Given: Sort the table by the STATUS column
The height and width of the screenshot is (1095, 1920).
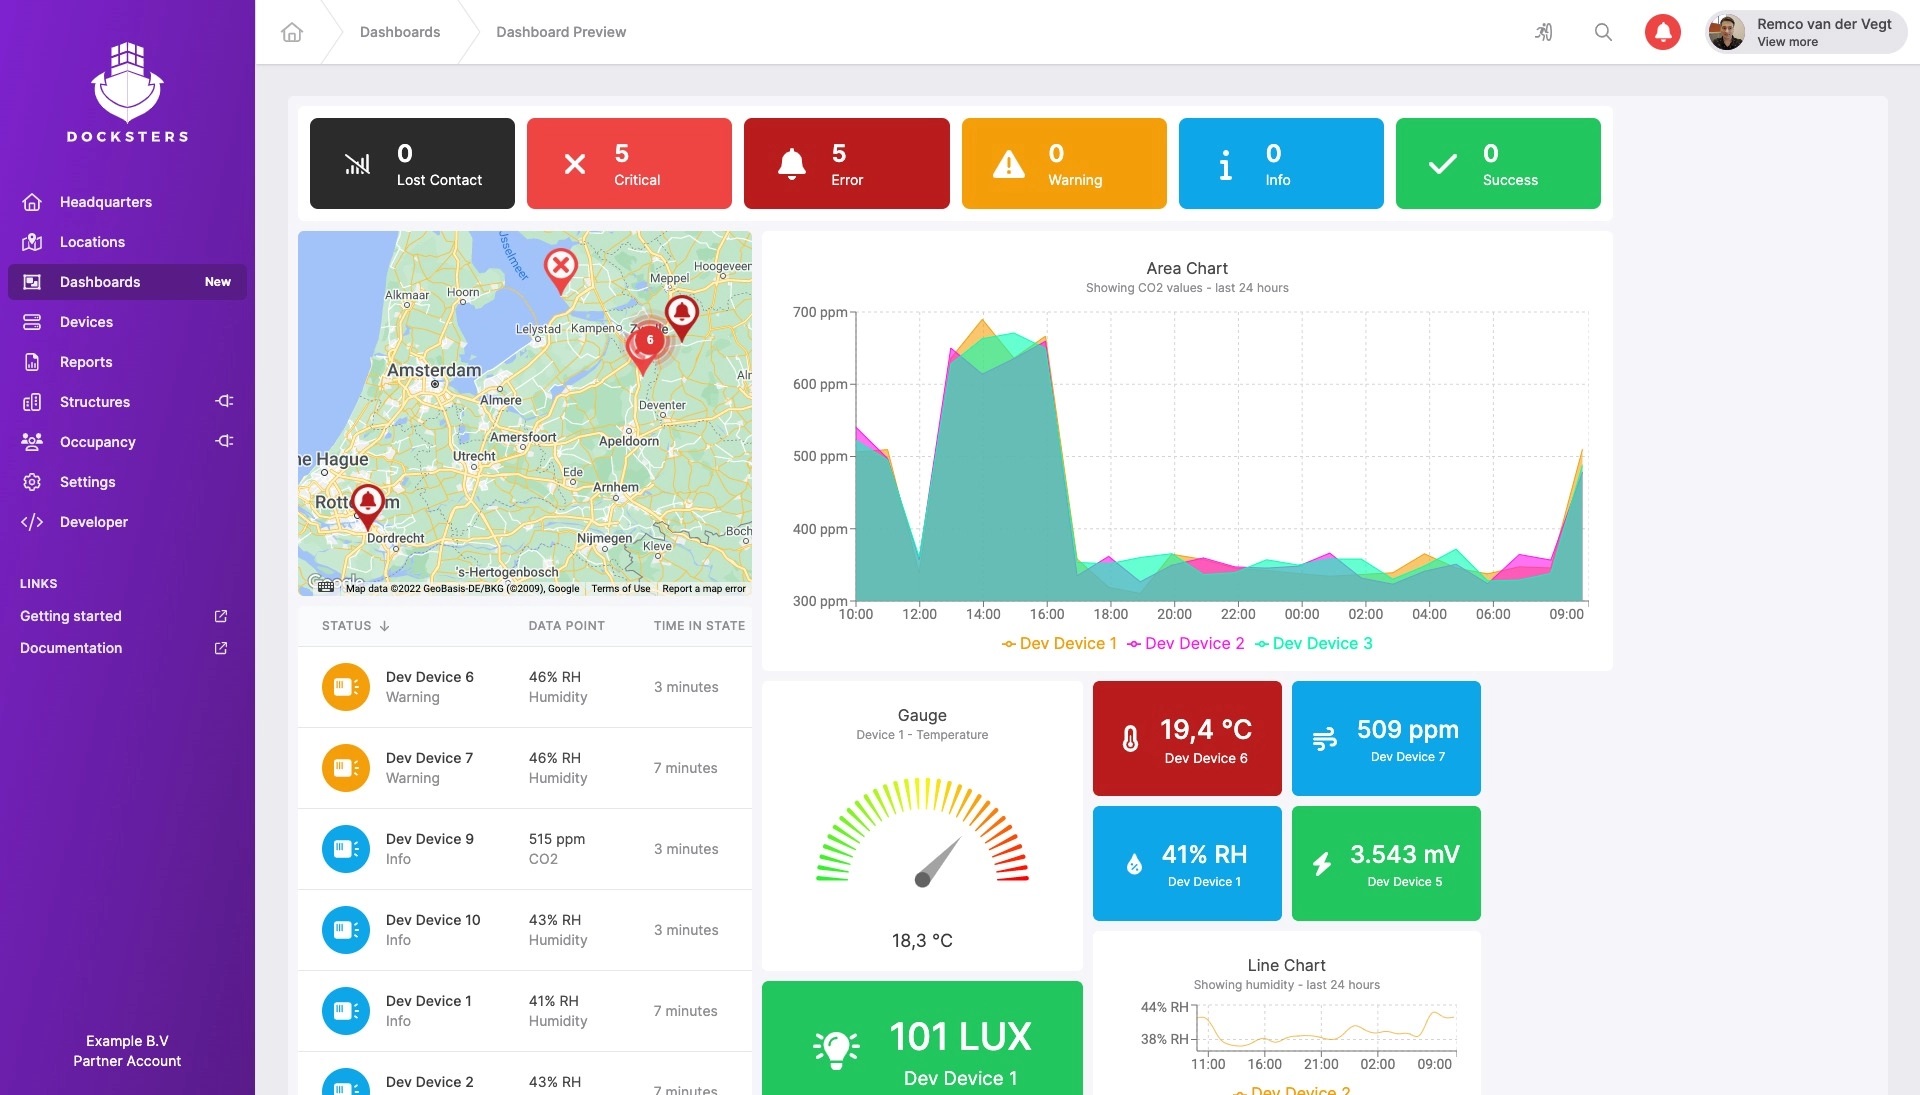Looking at the screenshot, I should [x=355, y=626].
